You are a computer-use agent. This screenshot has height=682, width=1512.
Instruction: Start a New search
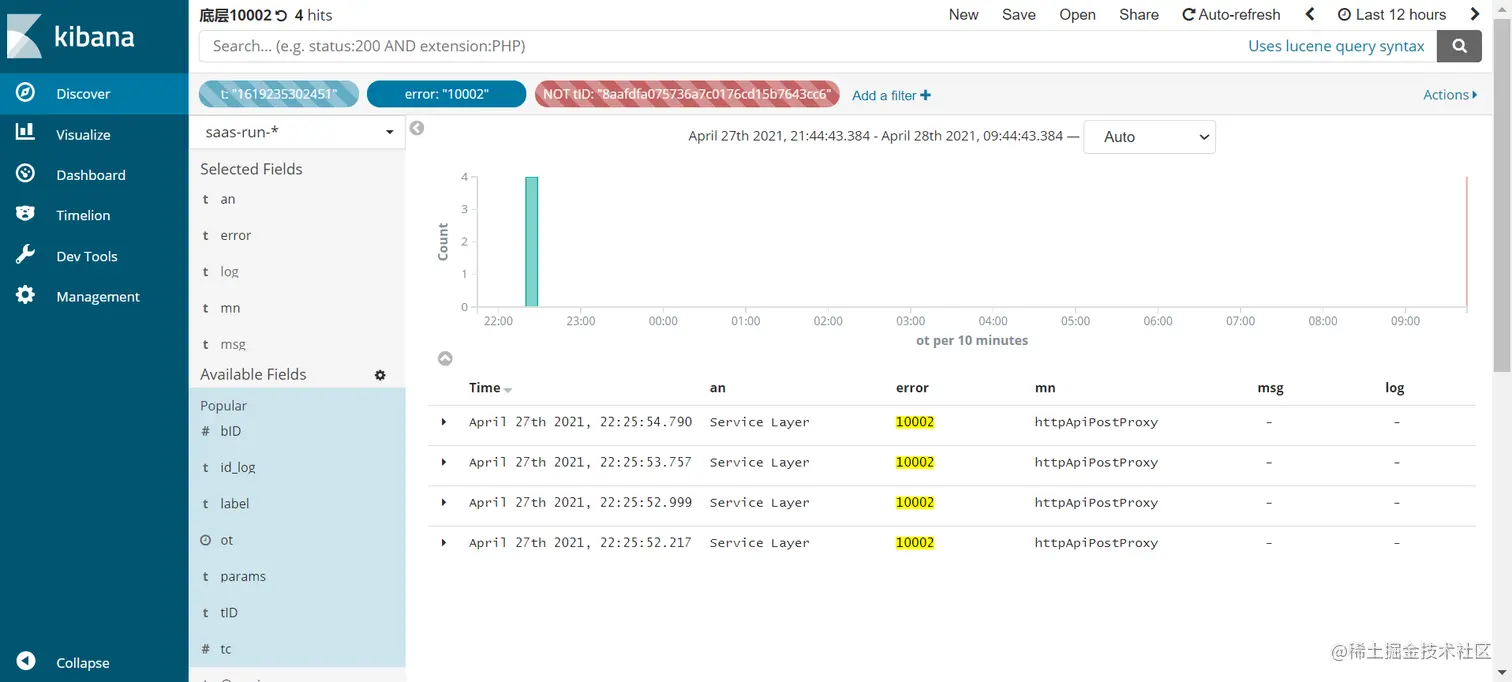pyautogui.click(x=963, y=14)
